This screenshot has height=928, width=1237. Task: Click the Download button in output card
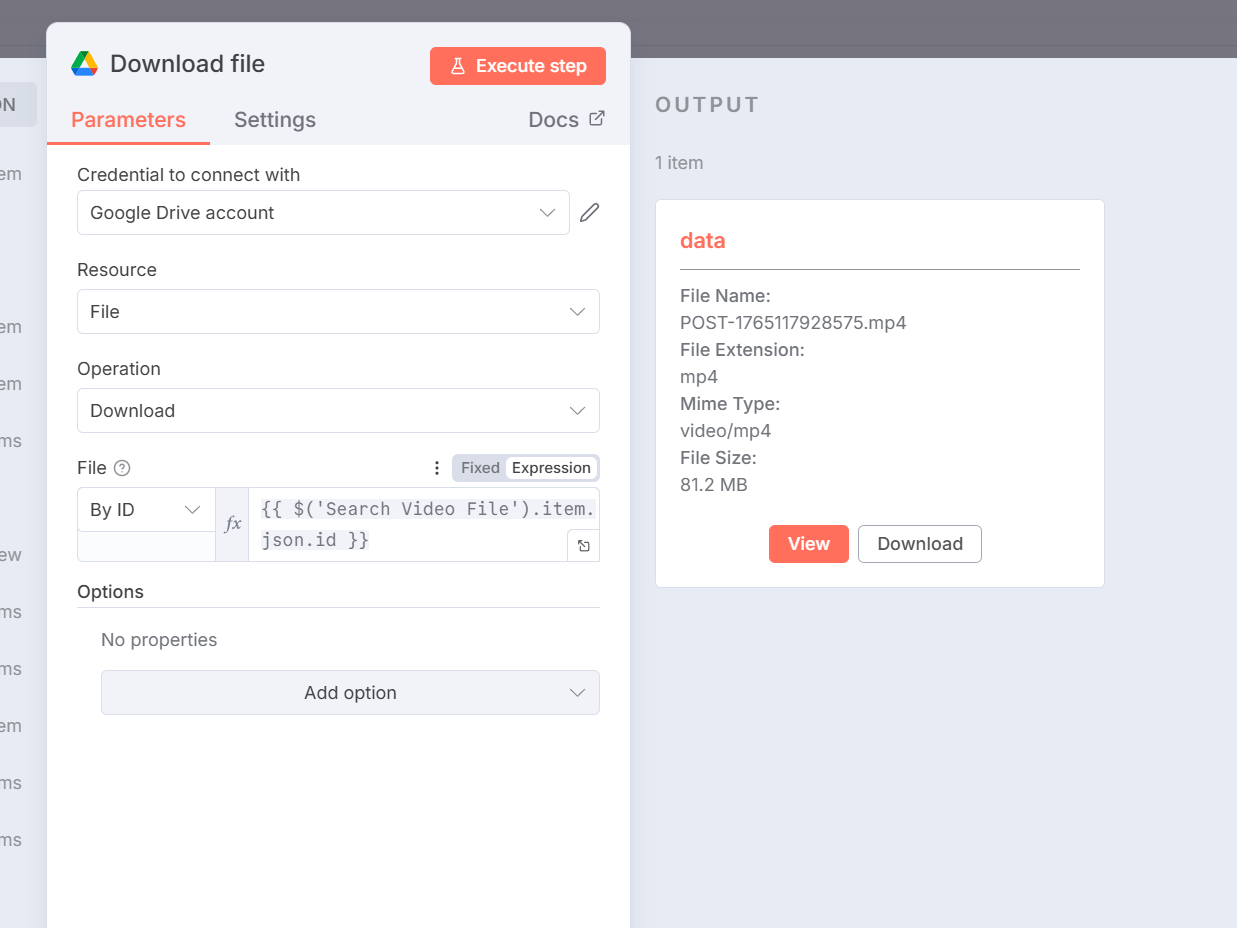[x=920, y=544]
